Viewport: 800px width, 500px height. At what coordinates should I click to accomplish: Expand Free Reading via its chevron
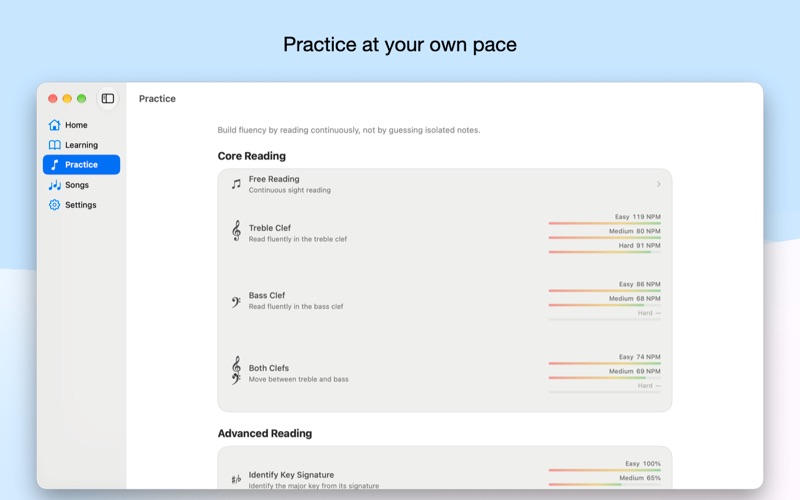(x=658, y=184)
